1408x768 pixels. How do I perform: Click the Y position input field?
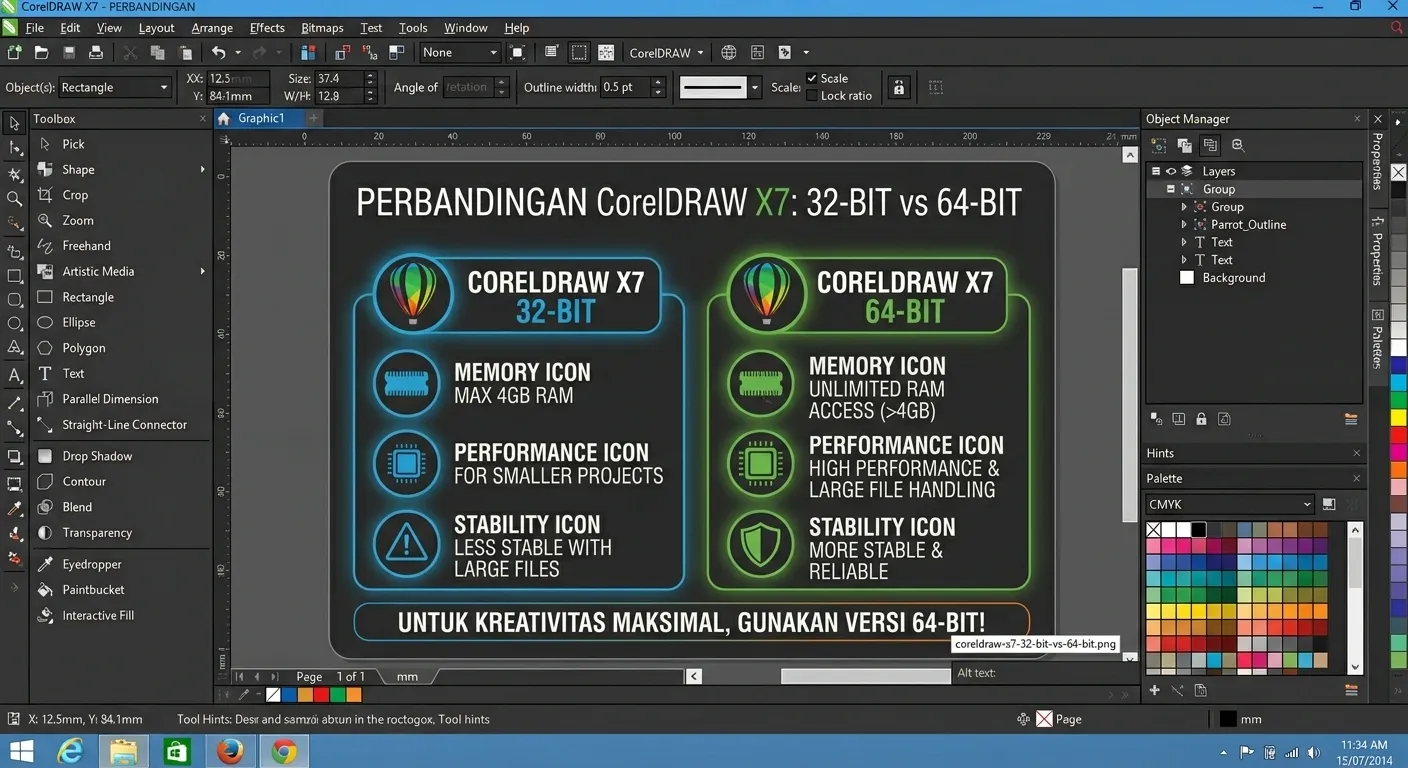[x=238, y=96]
